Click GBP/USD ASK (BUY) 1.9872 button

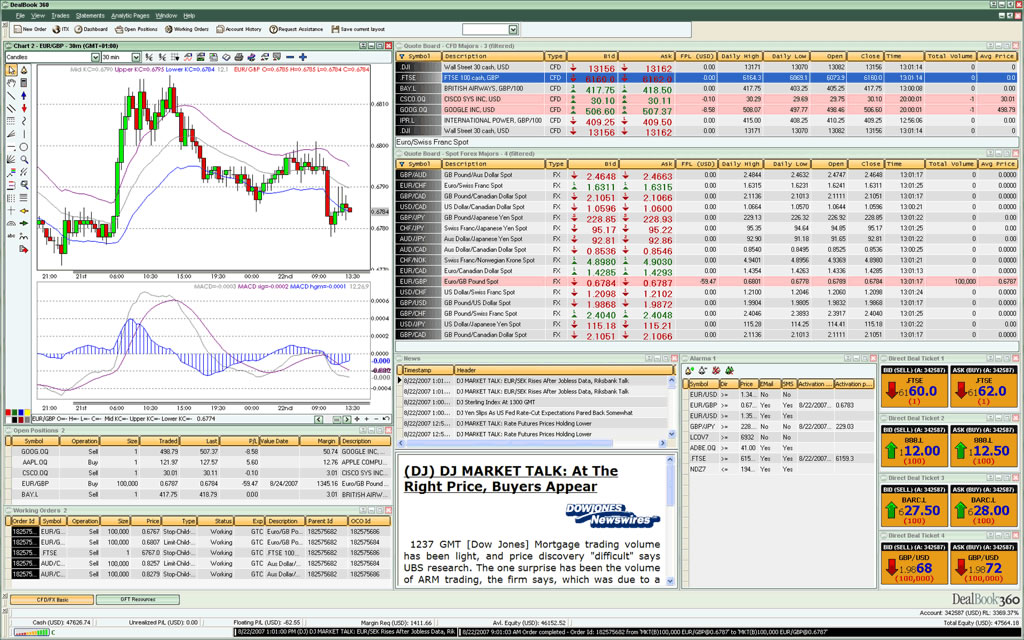[x=984, y=564]
